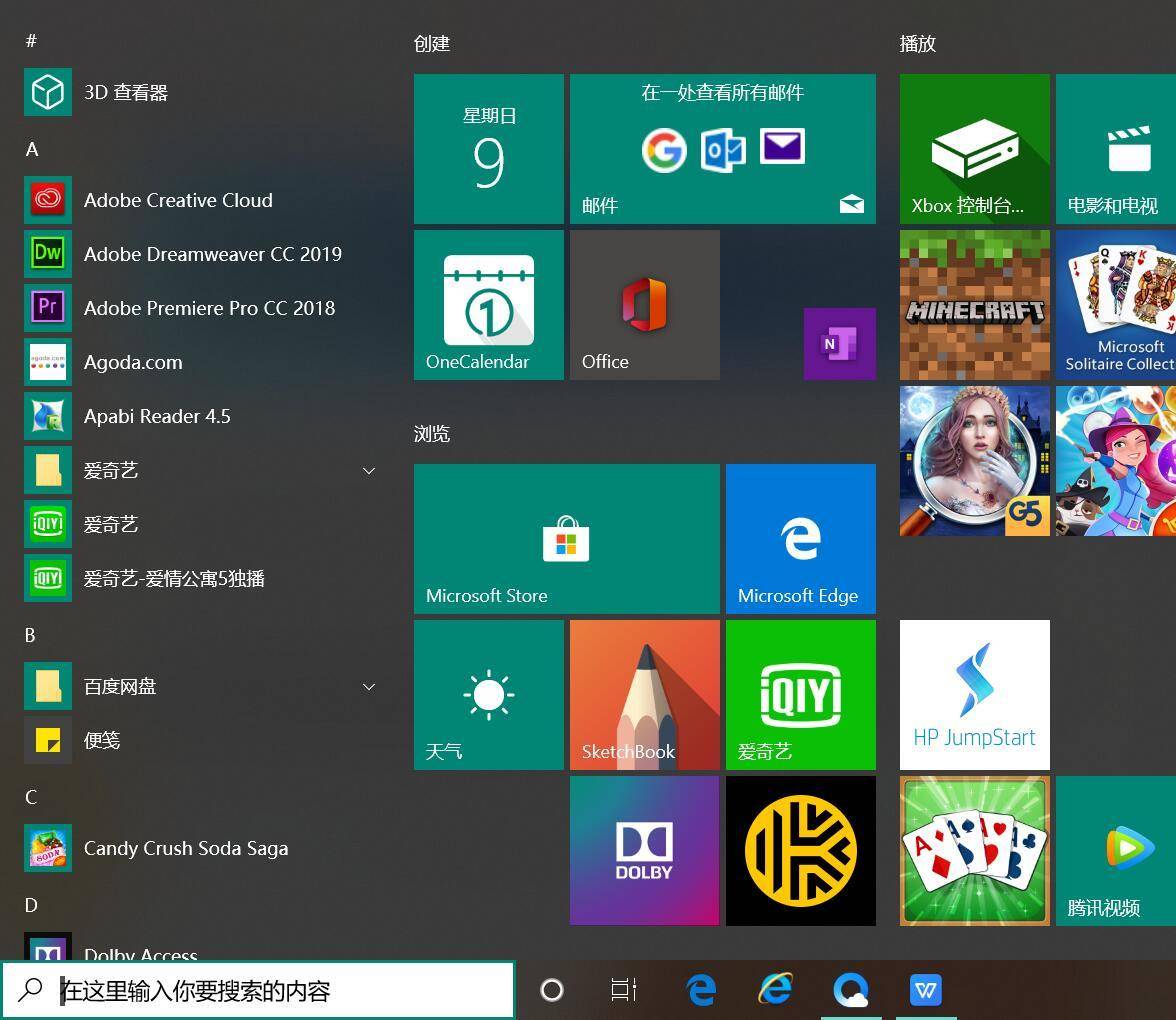Open the OneNote purple tile
Viewport: 1176px width, 1020px height.
840,344
